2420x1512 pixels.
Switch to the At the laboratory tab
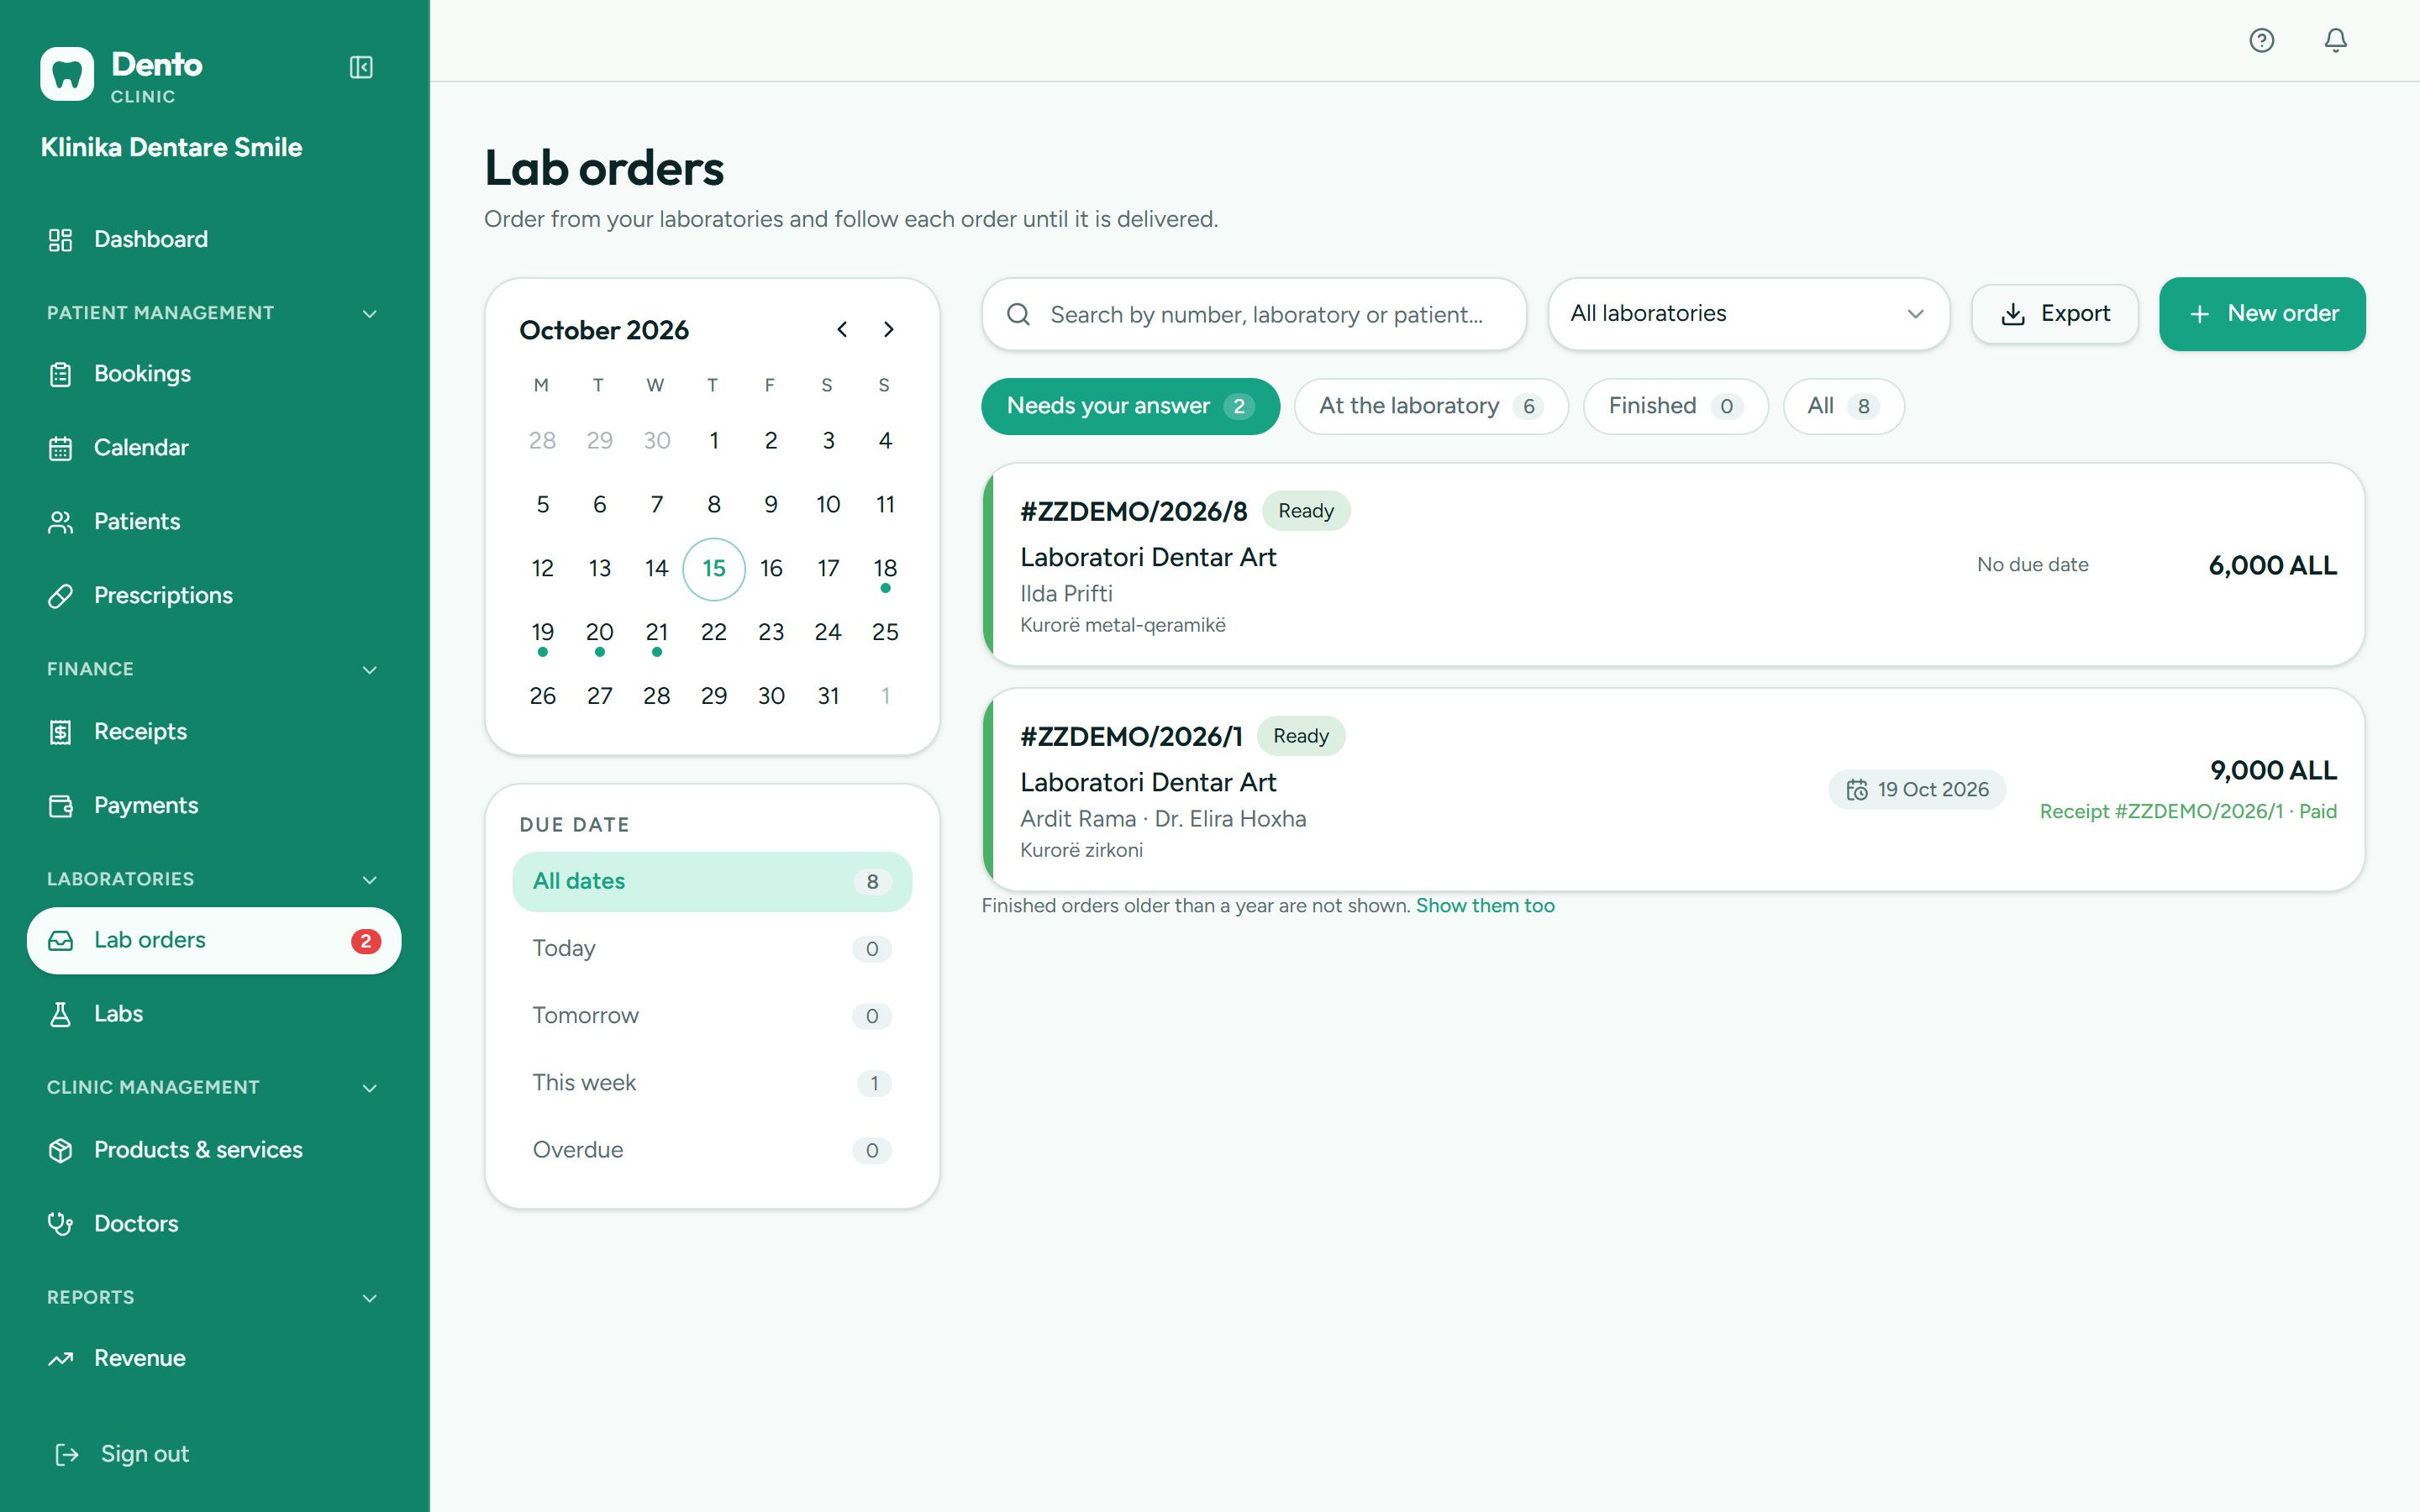[x=1430, y=406]
